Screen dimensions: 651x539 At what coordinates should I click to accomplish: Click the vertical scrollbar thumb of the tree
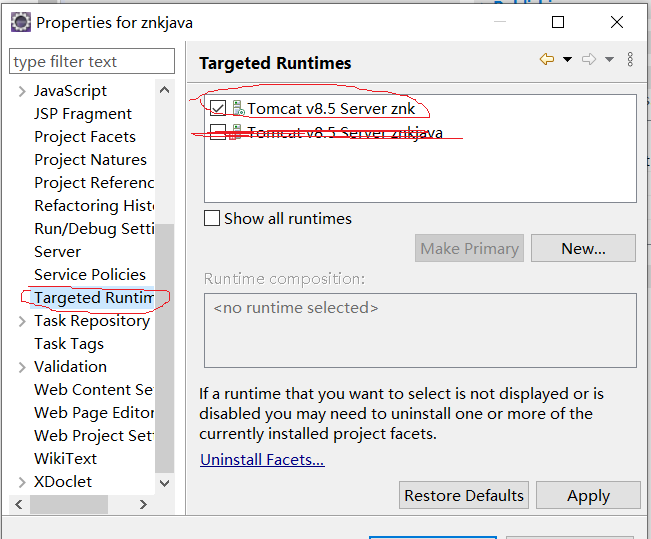164,348
